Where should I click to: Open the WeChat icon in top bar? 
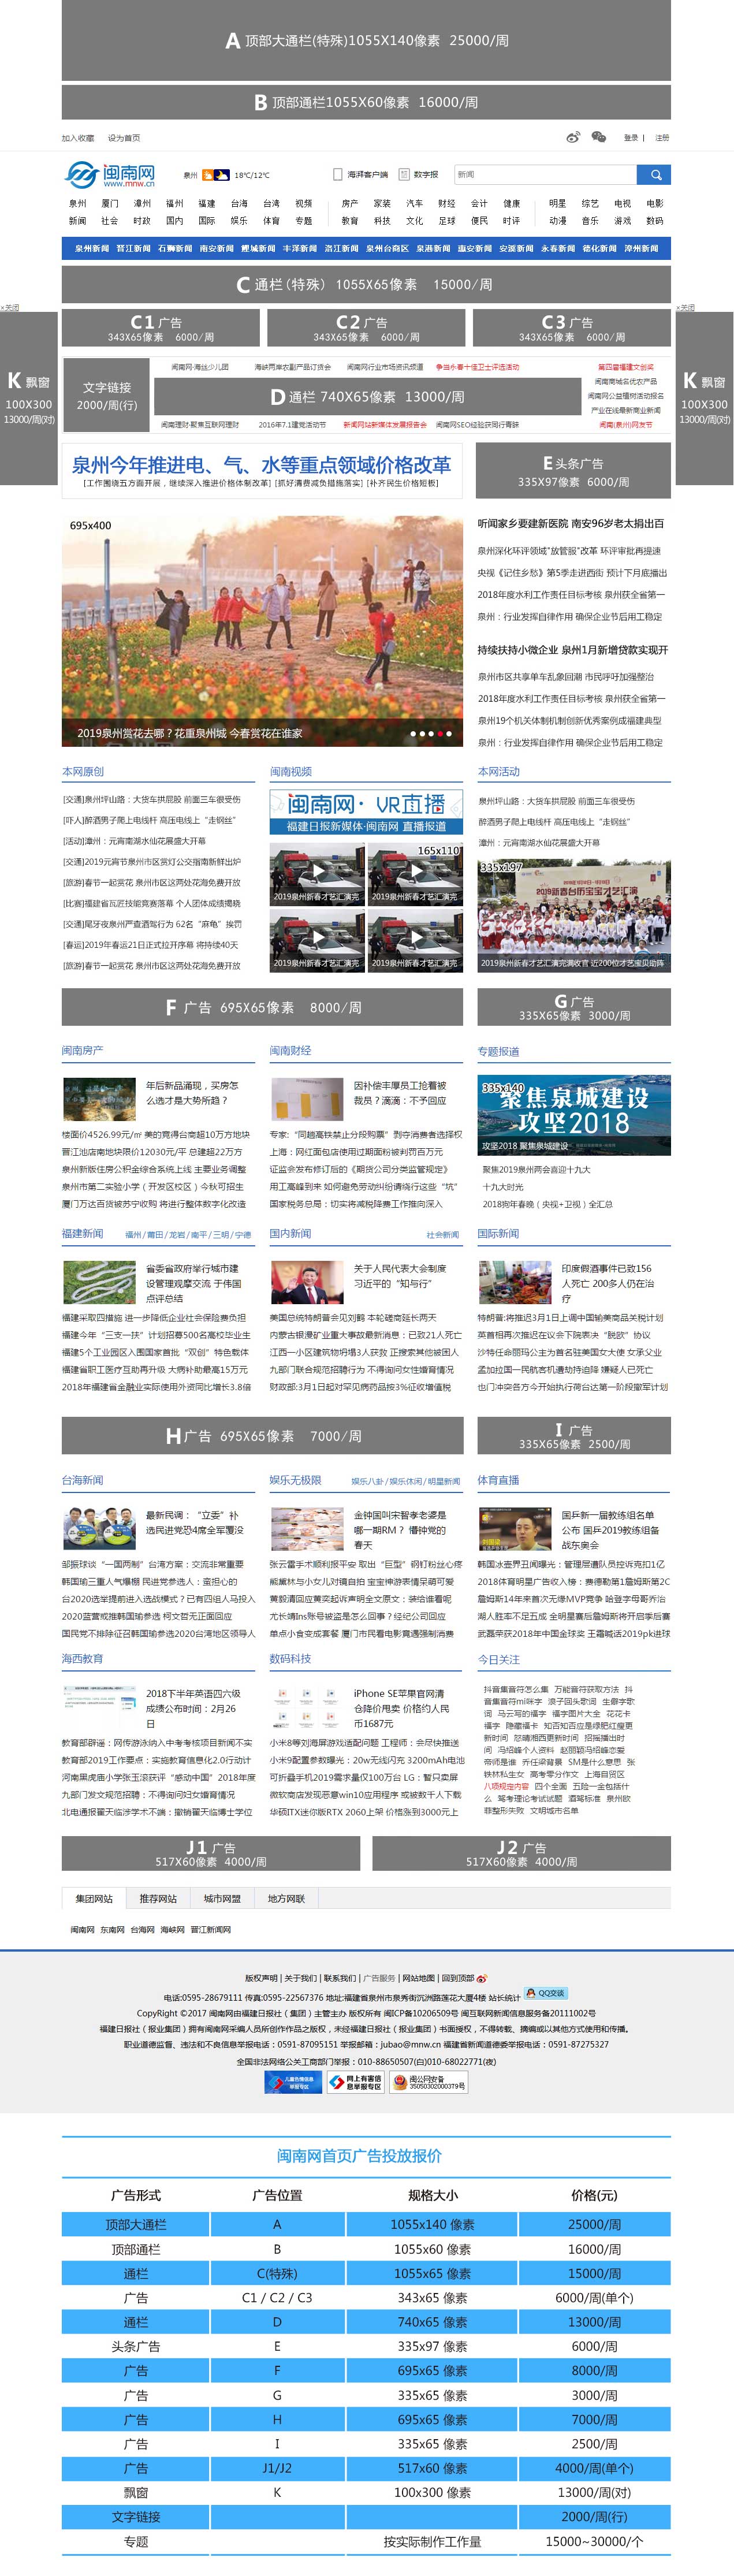click(x=599, y=137)
